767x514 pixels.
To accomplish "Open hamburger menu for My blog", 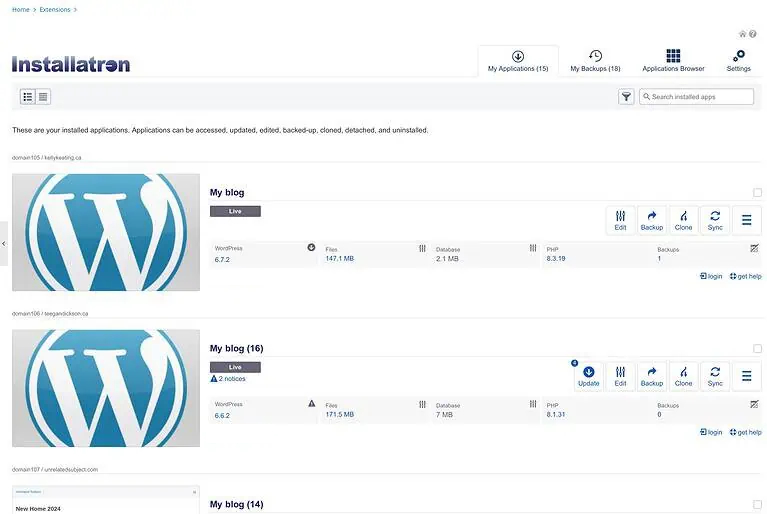I will (x=747, y=220).
